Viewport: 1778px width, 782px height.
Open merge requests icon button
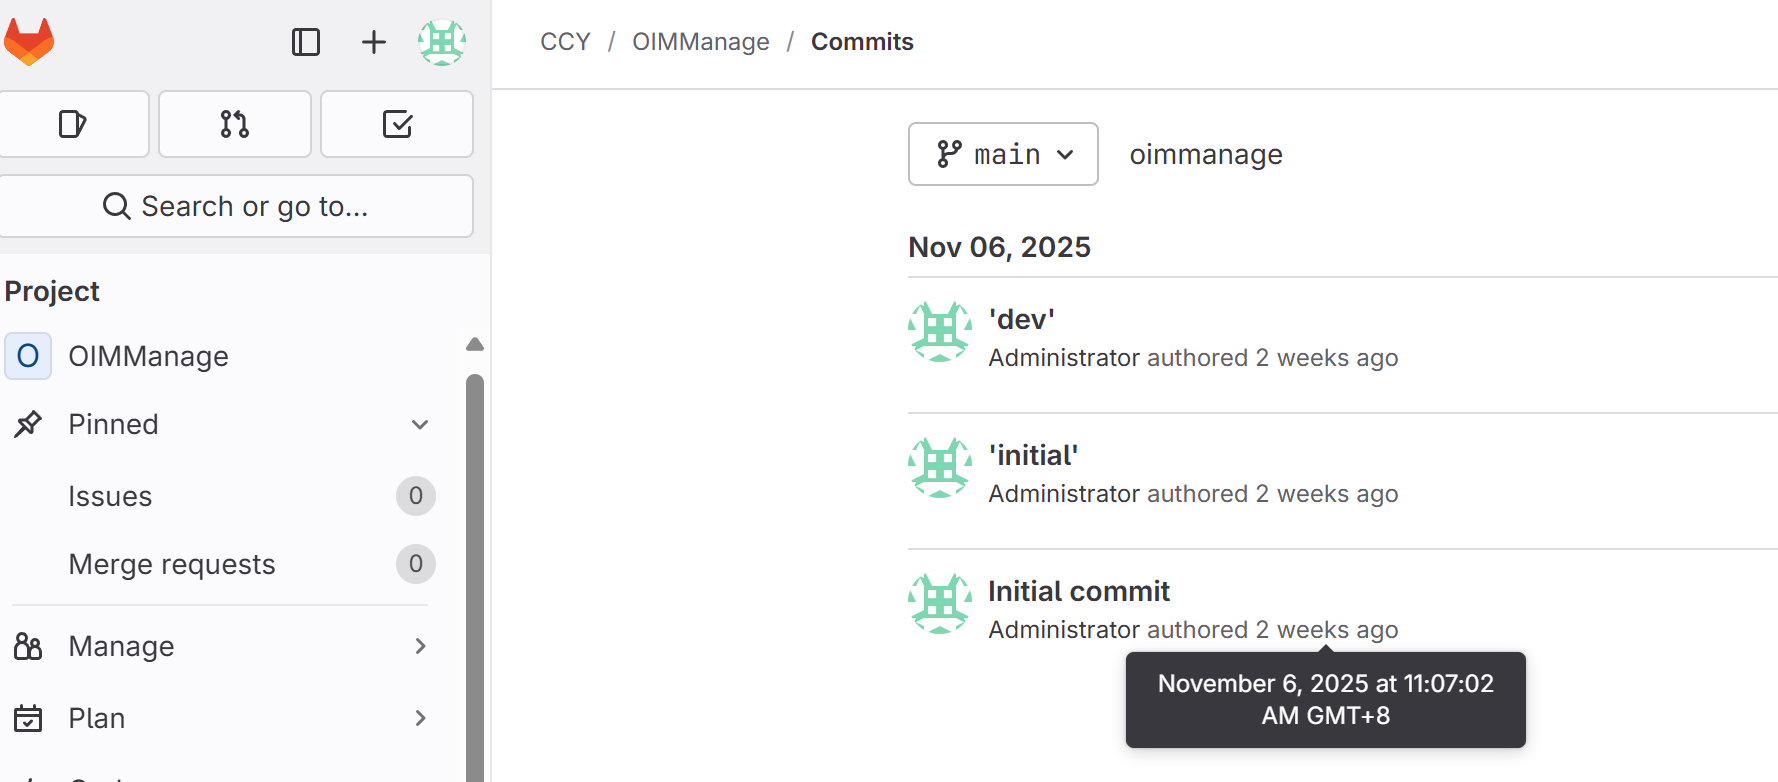pos(235,124)
